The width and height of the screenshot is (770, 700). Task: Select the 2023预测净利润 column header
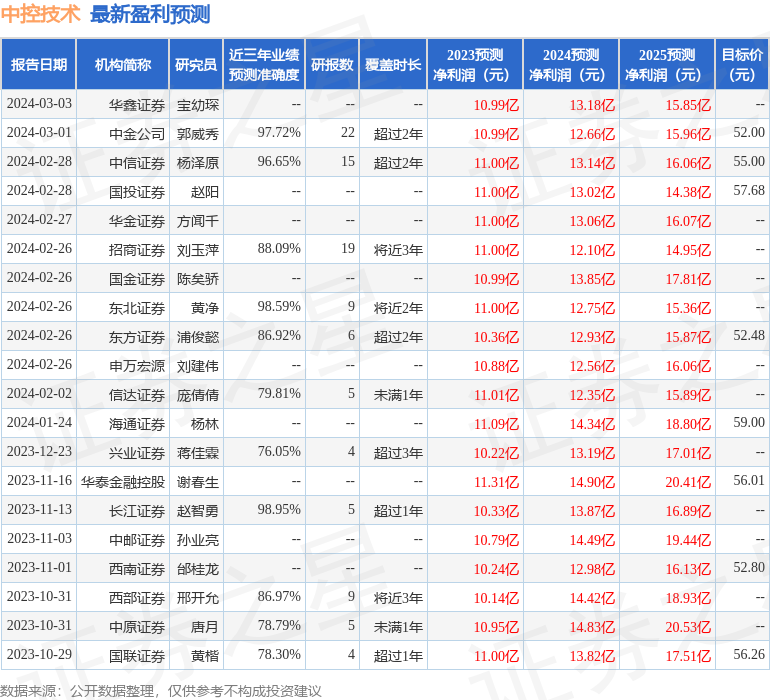tap(475, 64)
